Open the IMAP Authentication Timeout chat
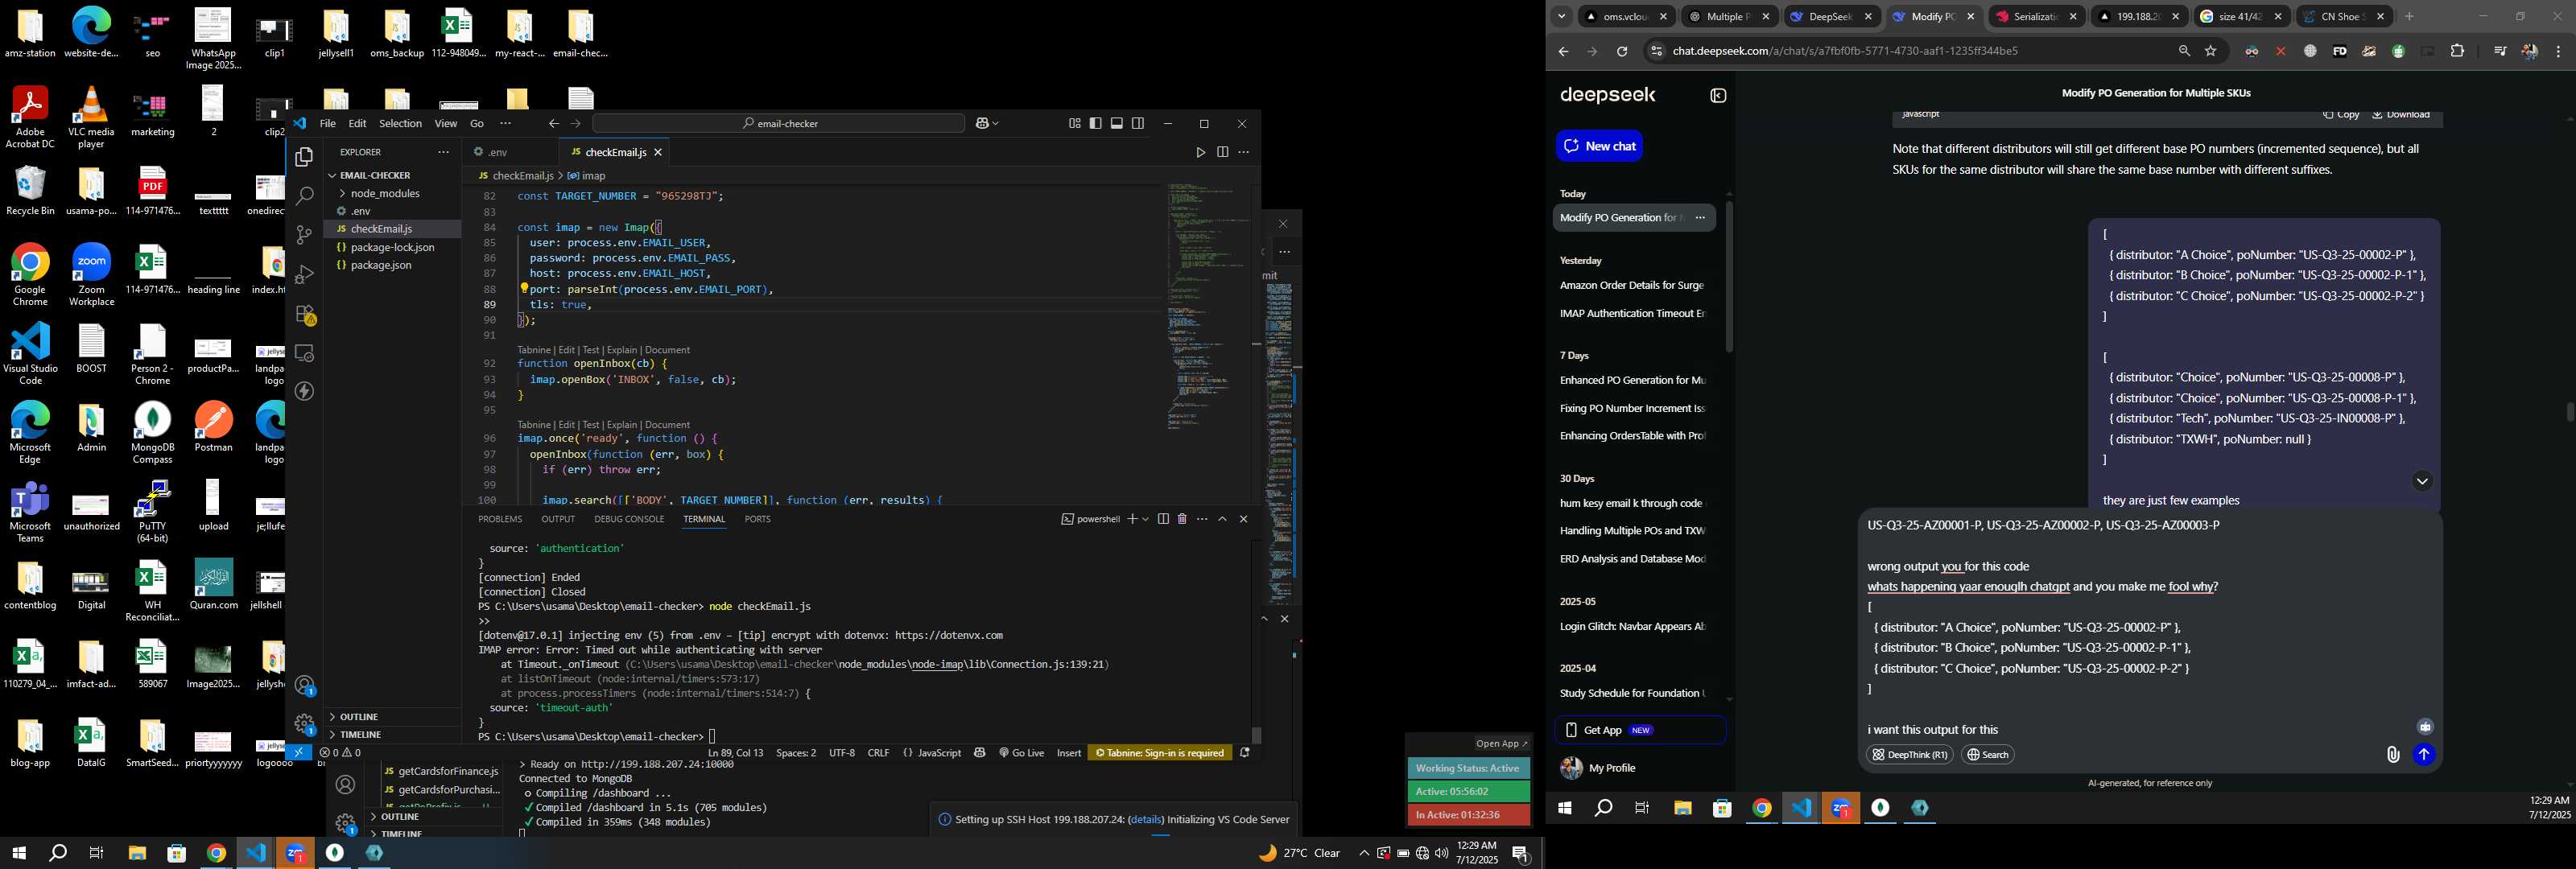Screen dimensions: 2576x869 pos(1632,313)
